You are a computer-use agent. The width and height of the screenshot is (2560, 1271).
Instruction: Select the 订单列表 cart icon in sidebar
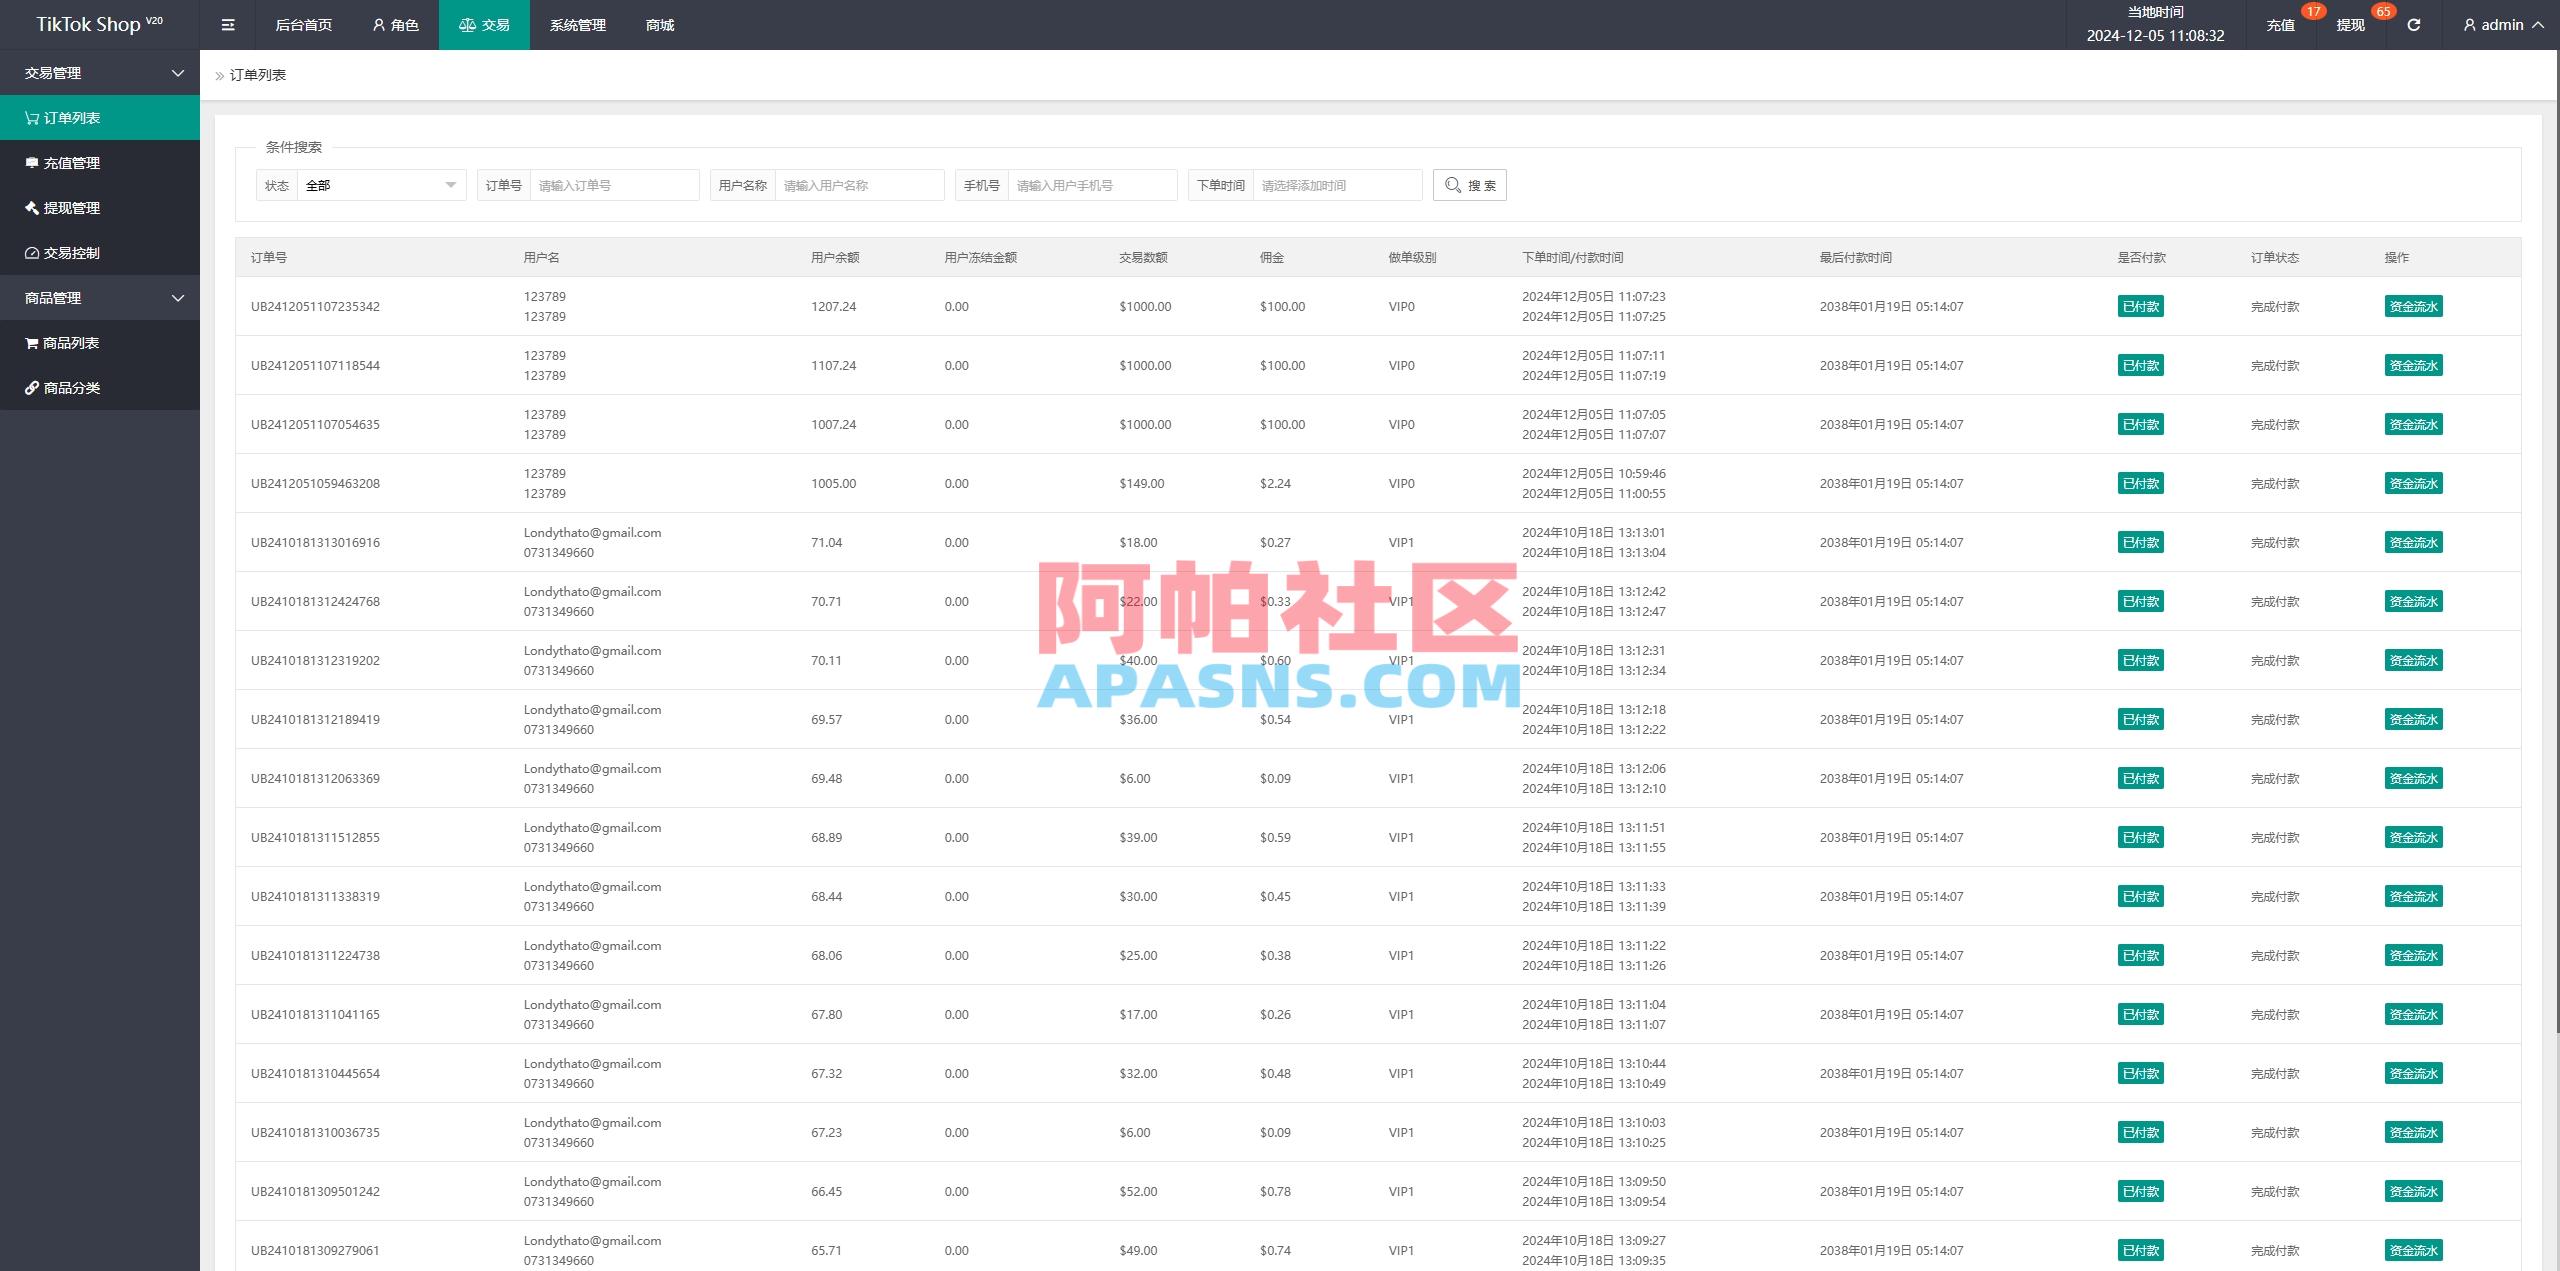click(x=30, y=117)
